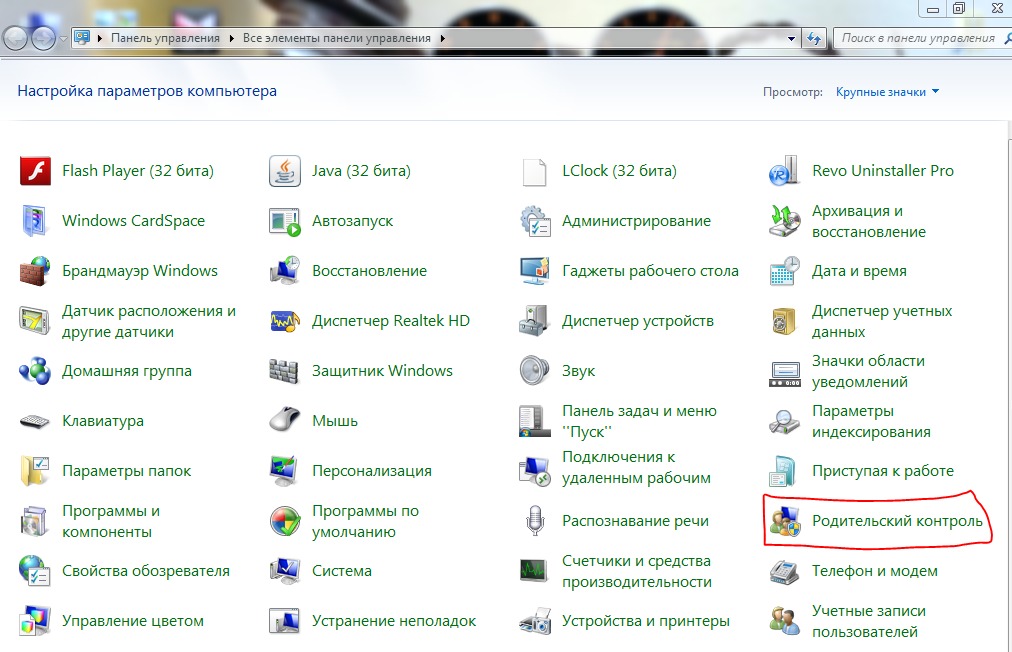The image size is (1012, 652).
Task: Click the control panel search field
Action: (x=922, y=39)
